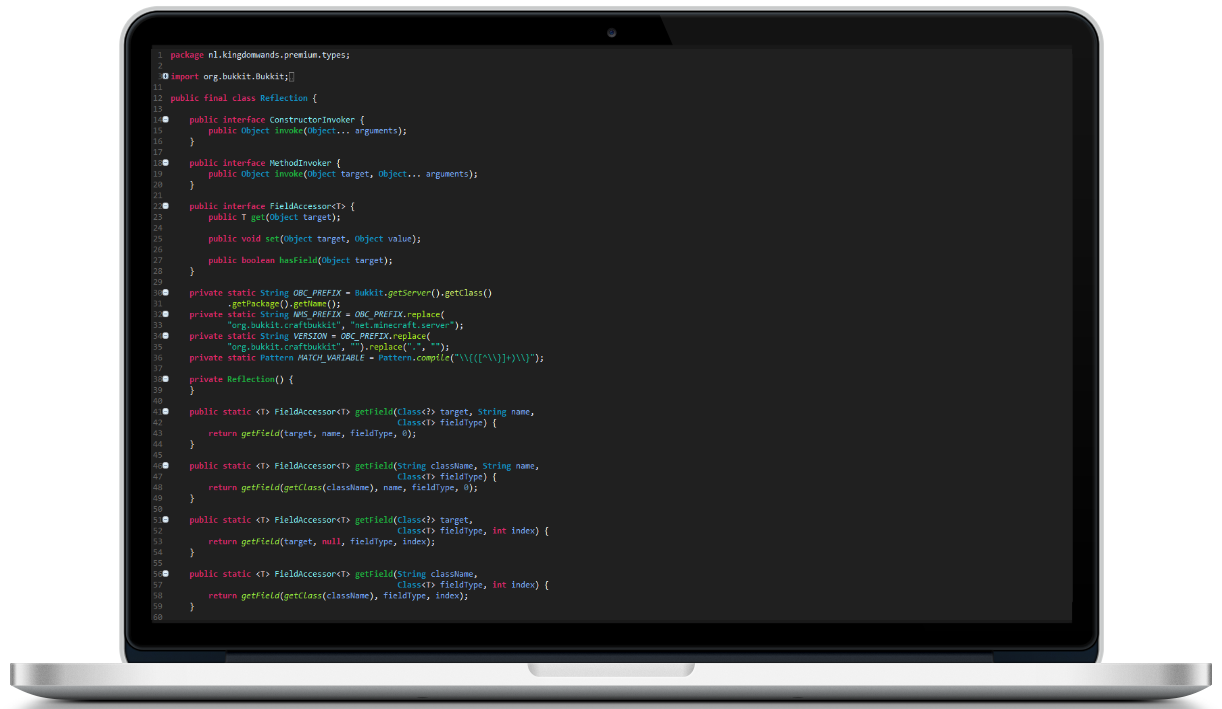Screen dimensions: 1222x709
Task: Collapse the FieldAccessor<T> interface fold marker
Action: coord(165,206)
